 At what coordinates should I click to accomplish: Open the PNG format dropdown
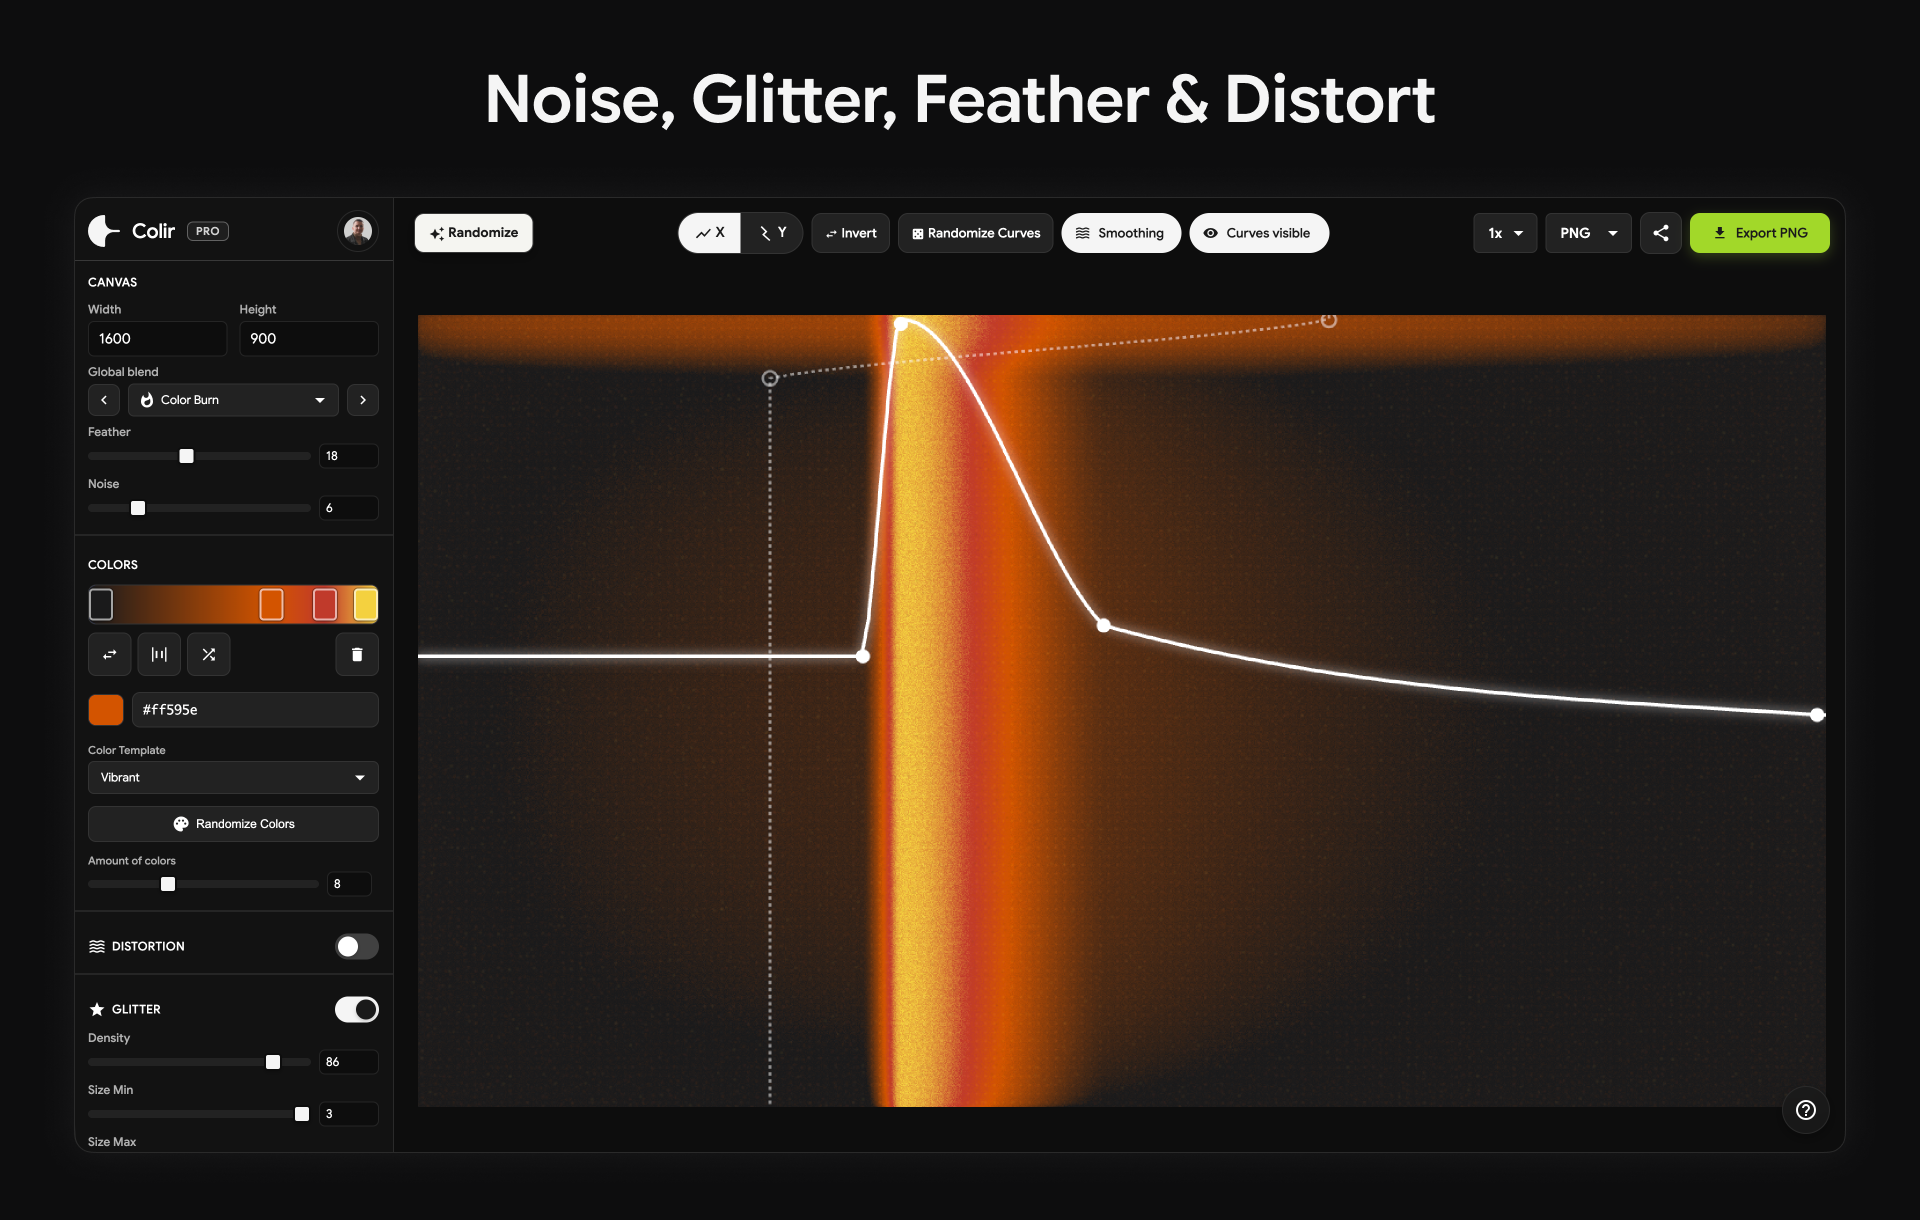[1587, 233]
